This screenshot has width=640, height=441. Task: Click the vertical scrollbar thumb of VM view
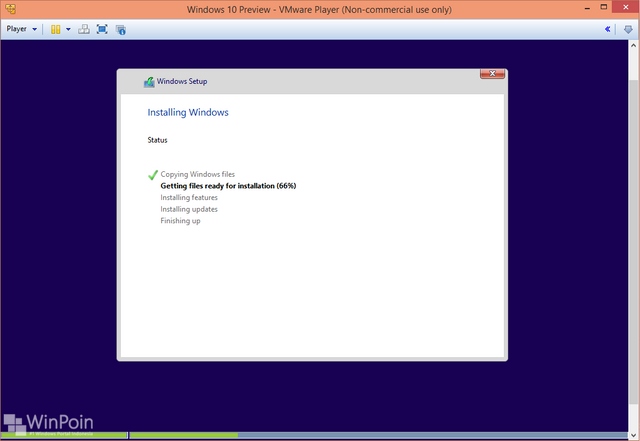tap(633, 241)
